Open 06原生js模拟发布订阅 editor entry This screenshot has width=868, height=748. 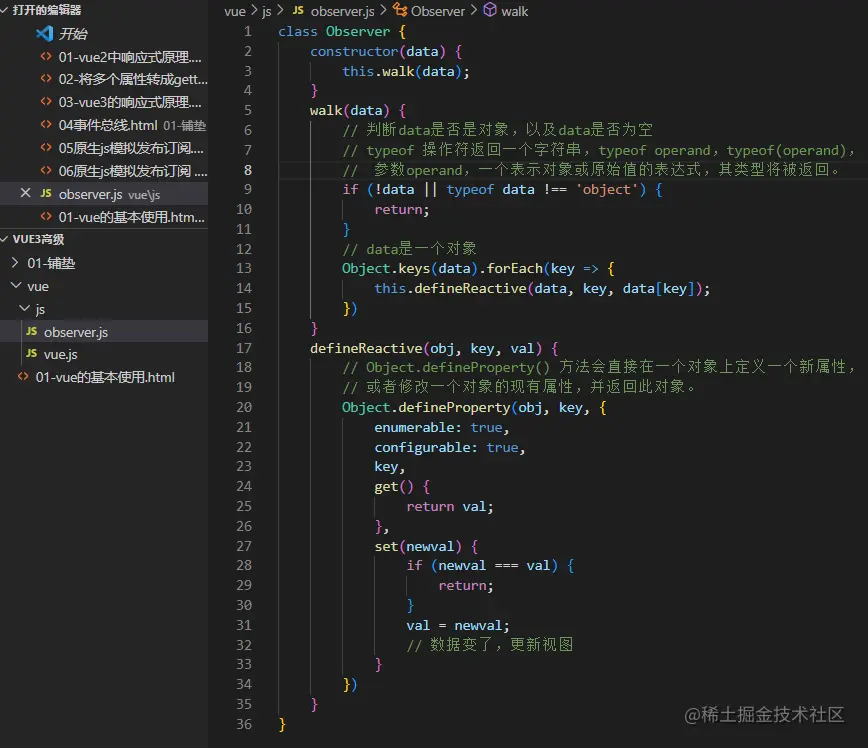[133, 171]
